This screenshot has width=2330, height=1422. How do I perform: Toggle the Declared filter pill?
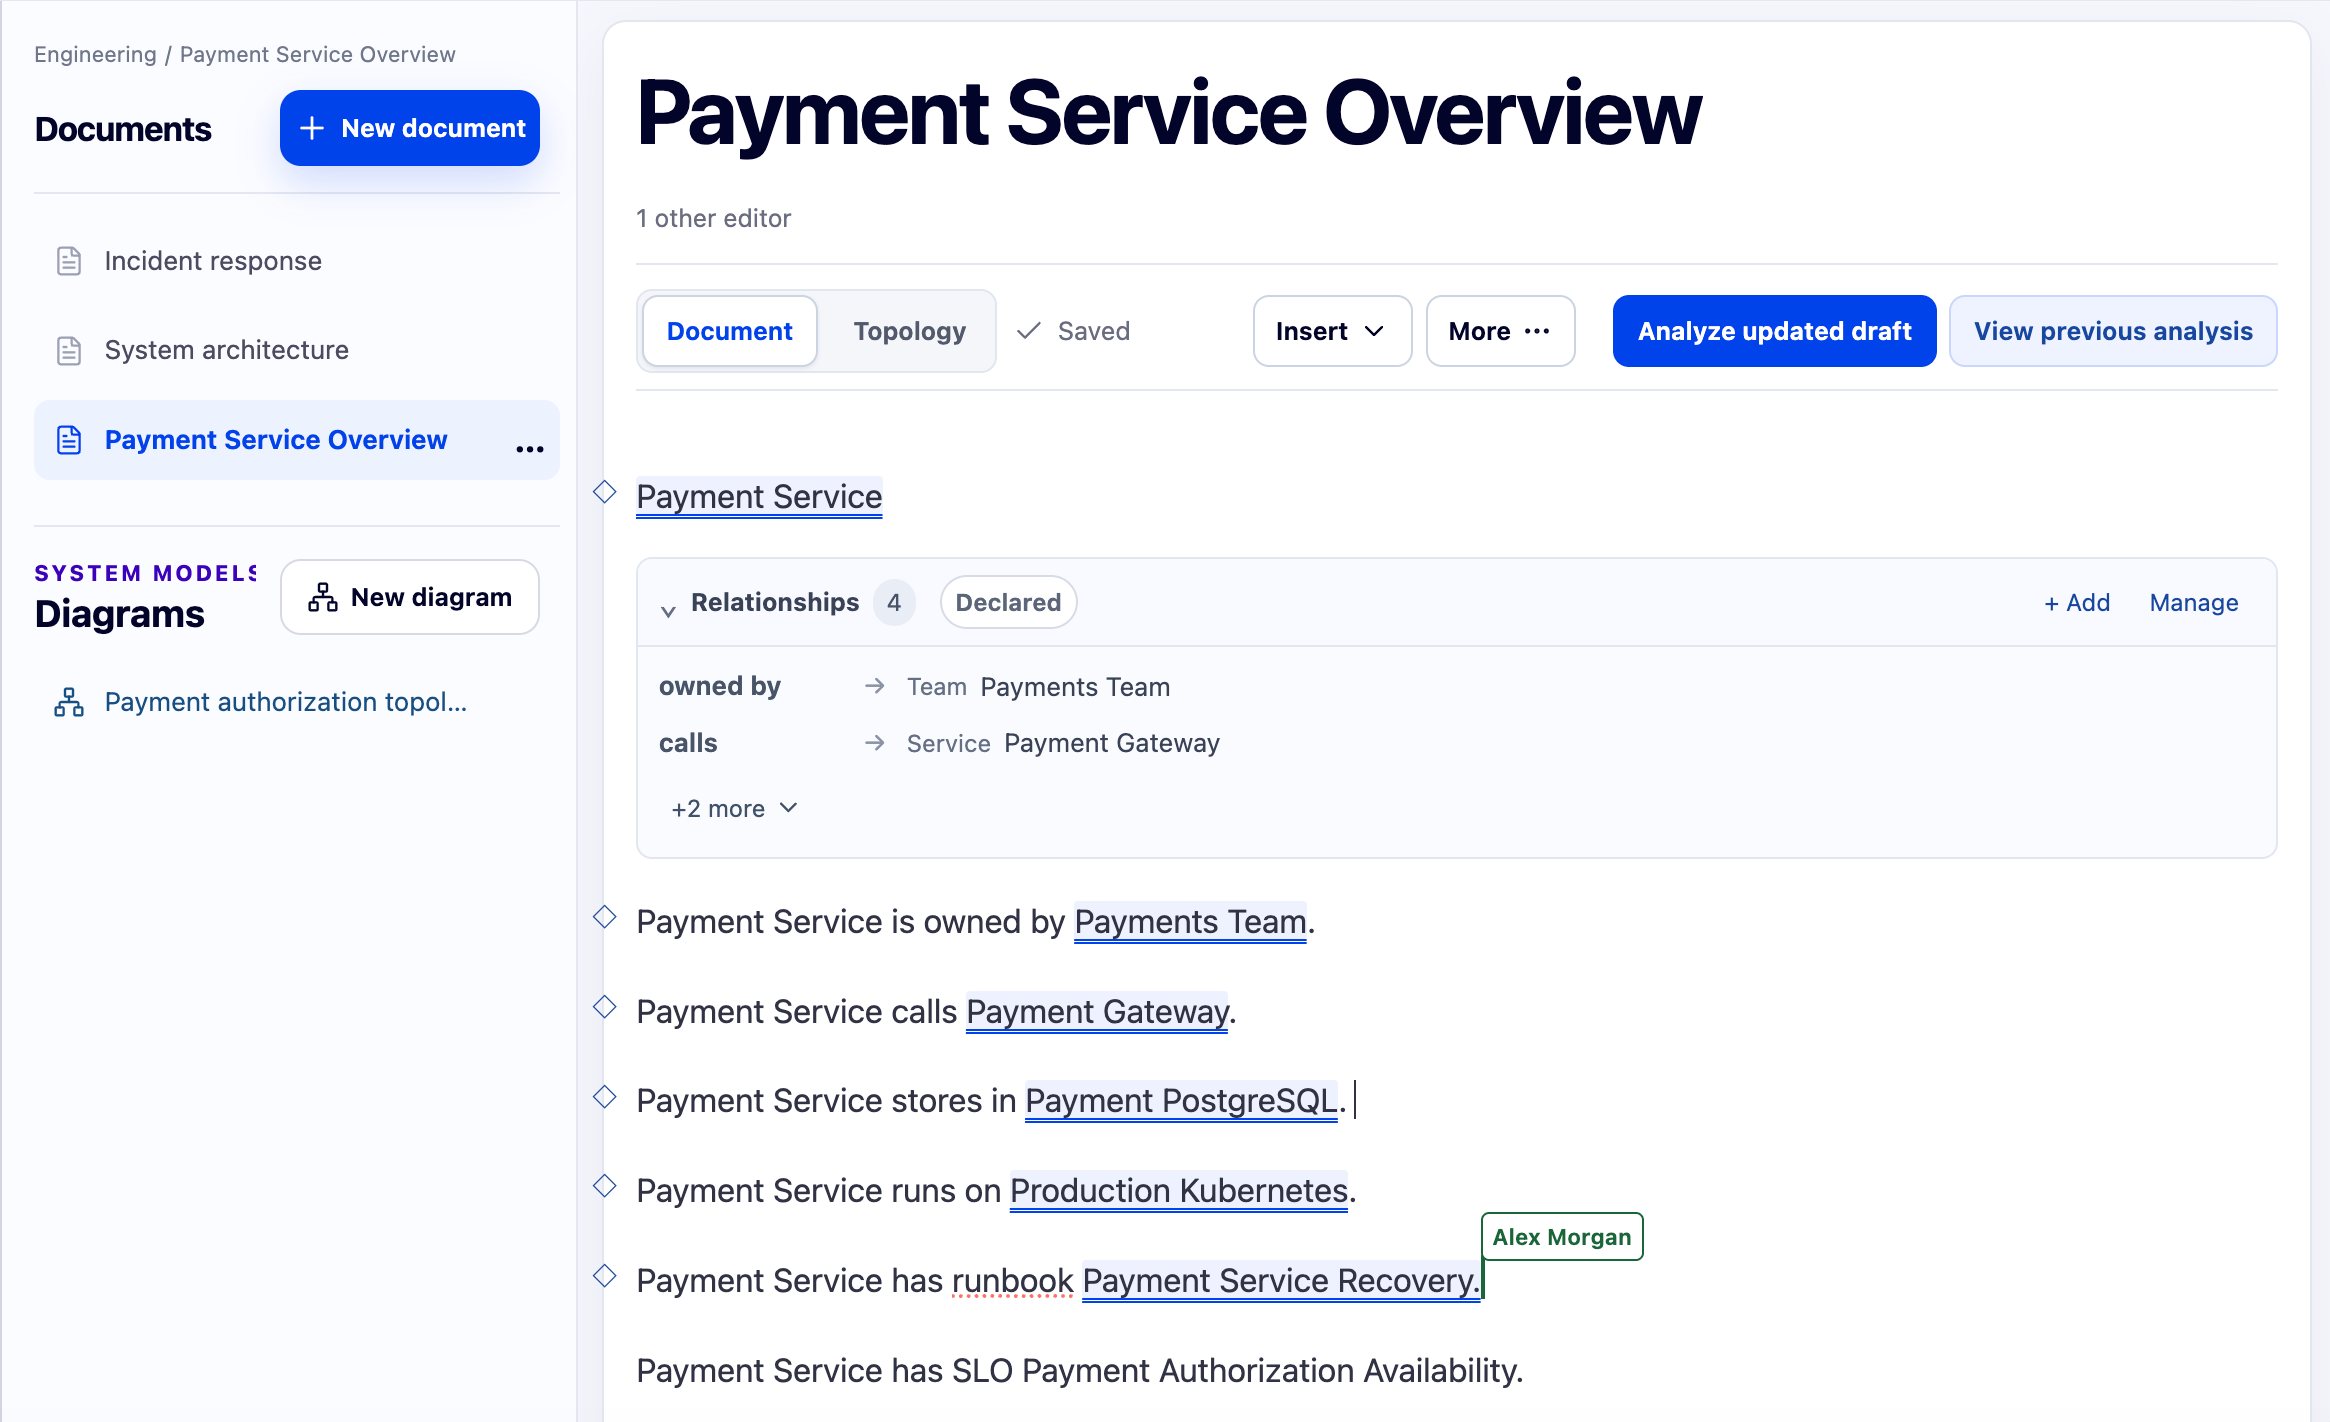[1008, 602]
